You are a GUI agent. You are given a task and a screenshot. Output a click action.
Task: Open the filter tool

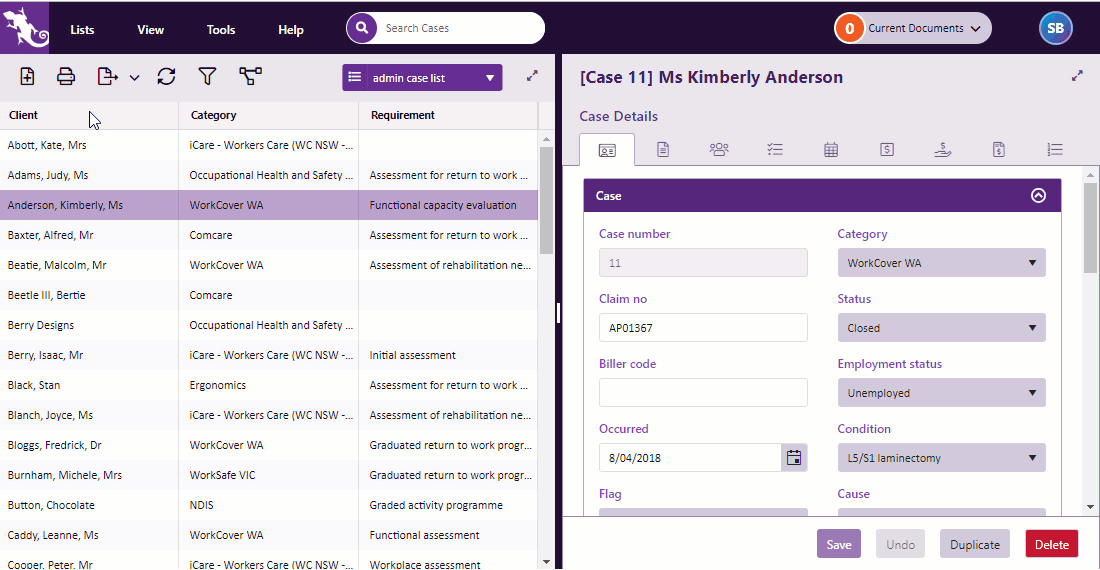tap(207, 76)
